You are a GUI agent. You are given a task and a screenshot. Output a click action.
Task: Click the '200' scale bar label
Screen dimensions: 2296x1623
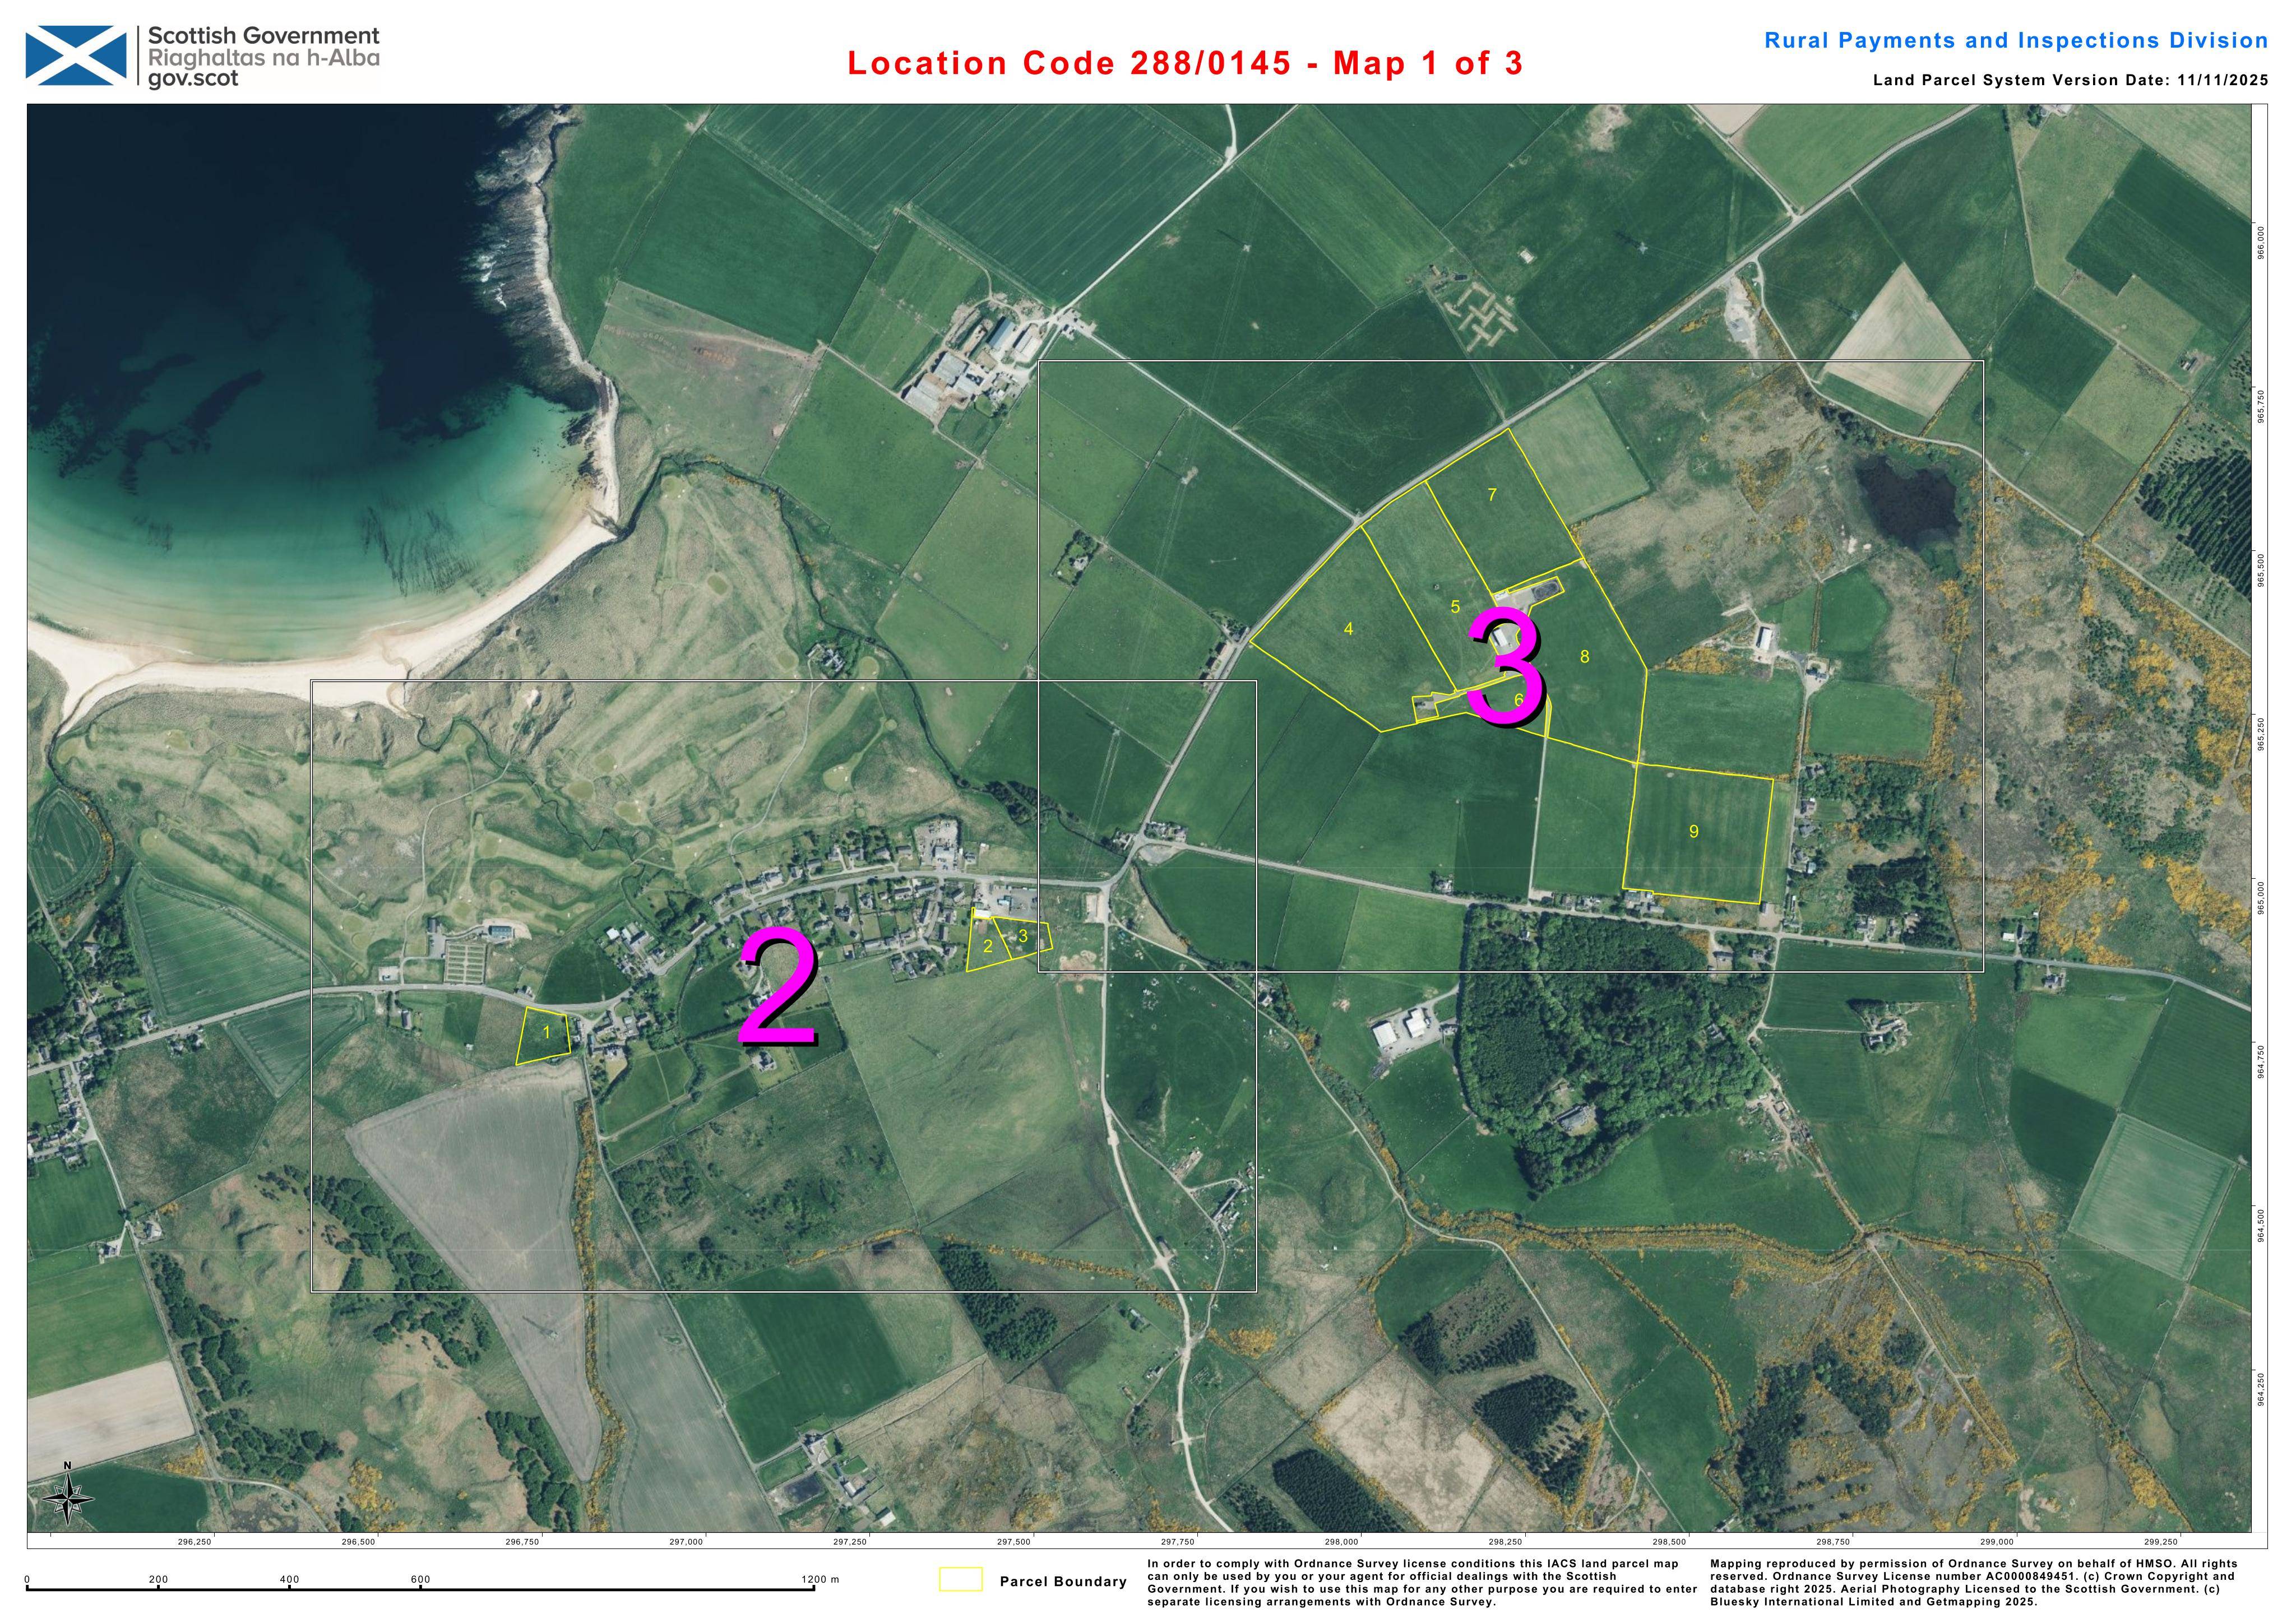(158, 1580)
